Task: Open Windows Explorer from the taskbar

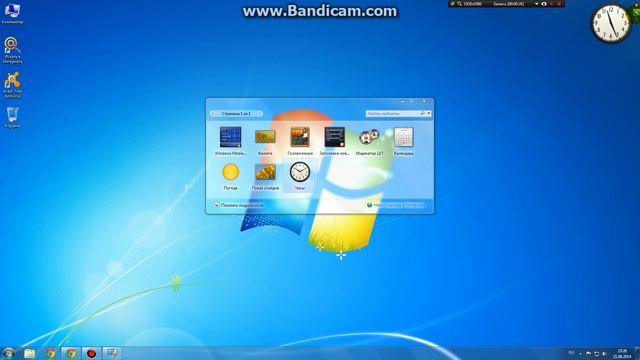Action: pos(29,353)
